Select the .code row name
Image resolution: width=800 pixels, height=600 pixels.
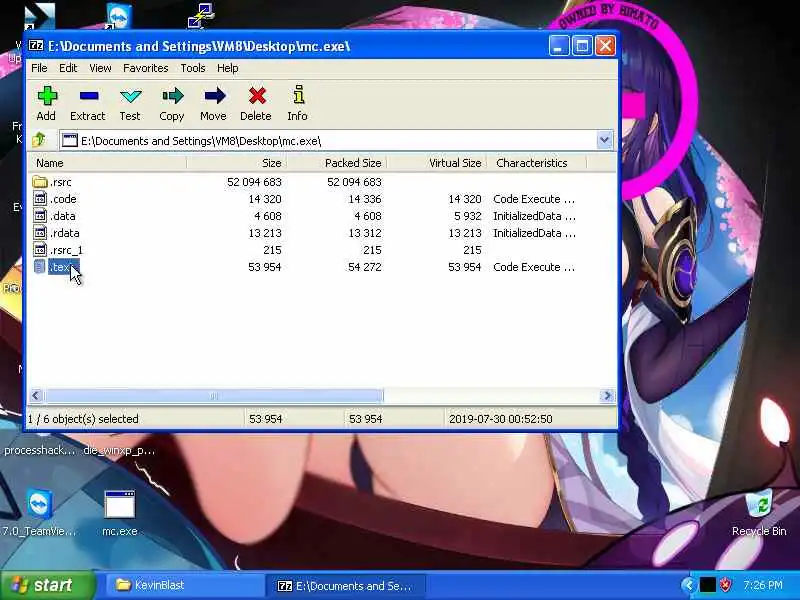[x=63, y=199]
